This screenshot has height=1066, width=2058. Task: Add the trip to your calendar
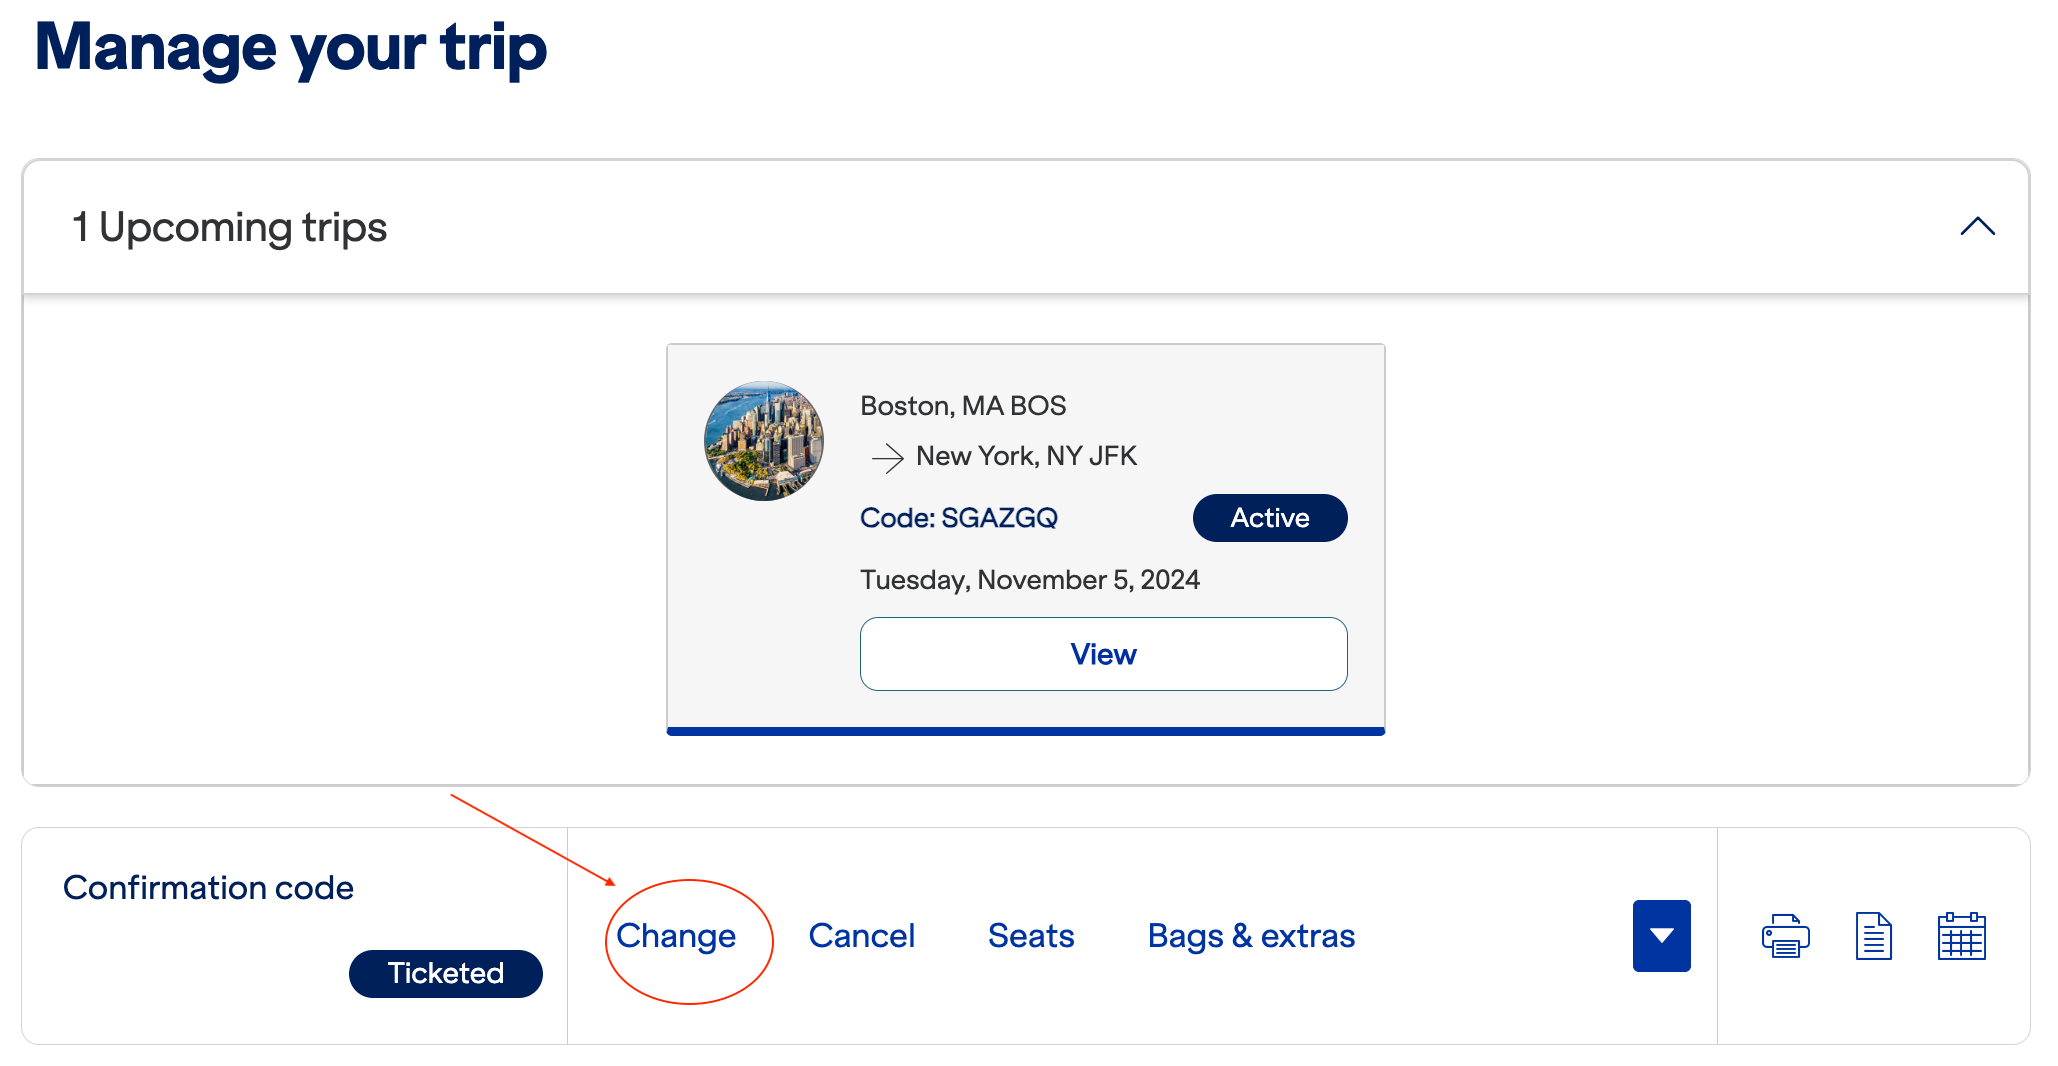[1962, 936]
